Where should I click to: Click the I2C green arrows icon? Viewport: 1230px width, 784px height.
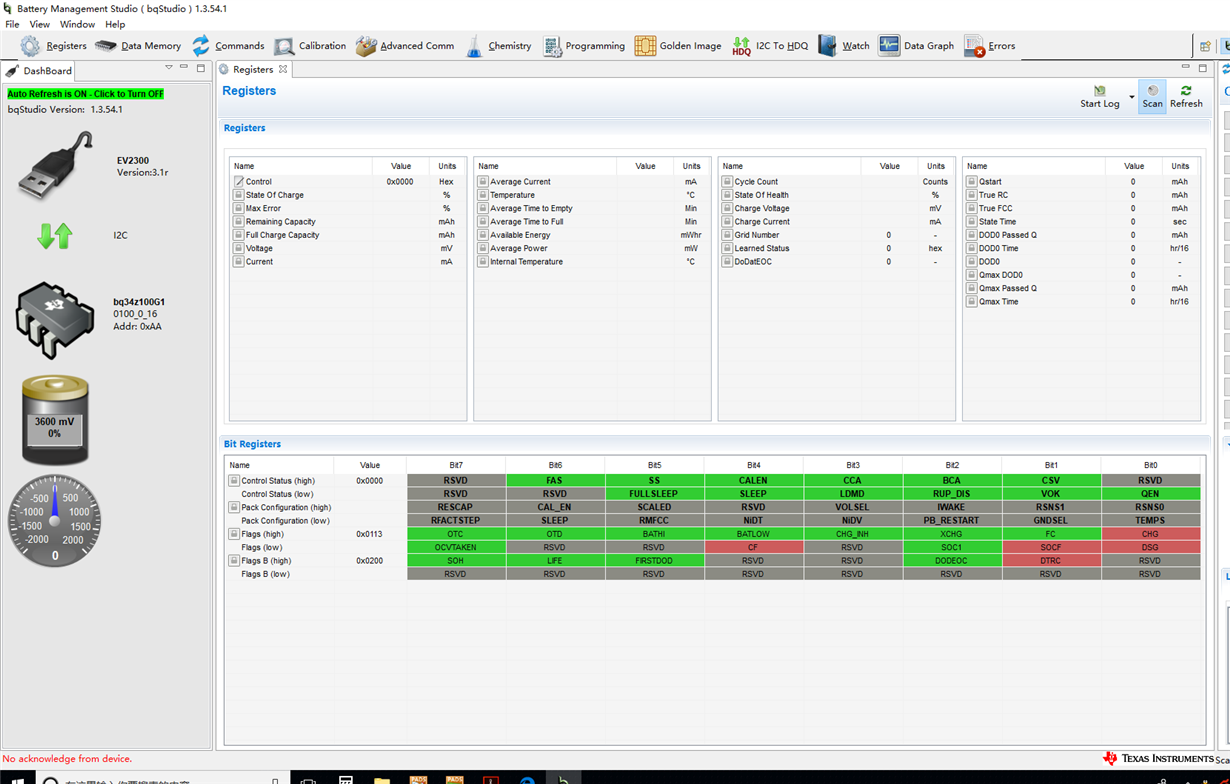pos(55,236)
